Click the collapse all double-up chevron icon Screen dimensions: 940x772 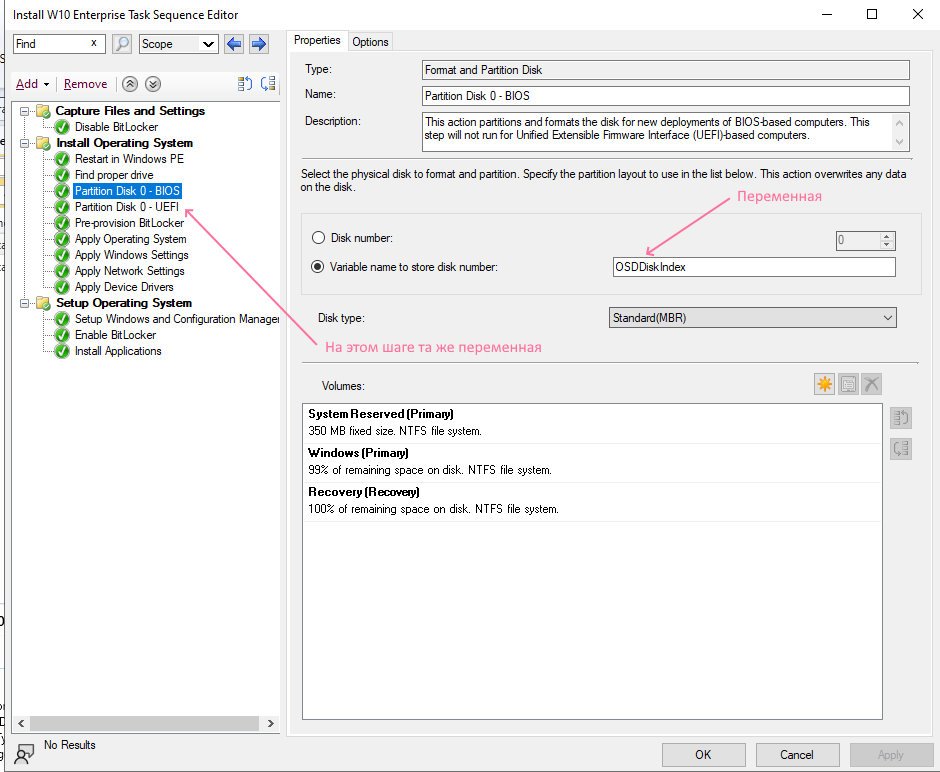pyautogui.click(x=130, y=85)
